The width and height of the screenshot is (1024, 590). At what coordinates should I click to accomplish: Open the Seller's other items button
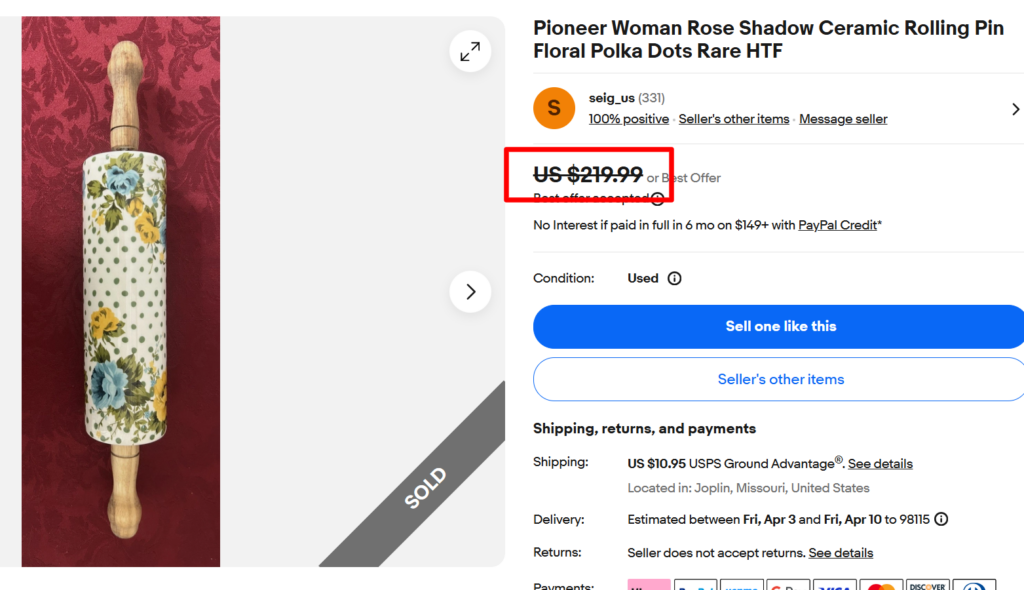[x=779, y=379]
